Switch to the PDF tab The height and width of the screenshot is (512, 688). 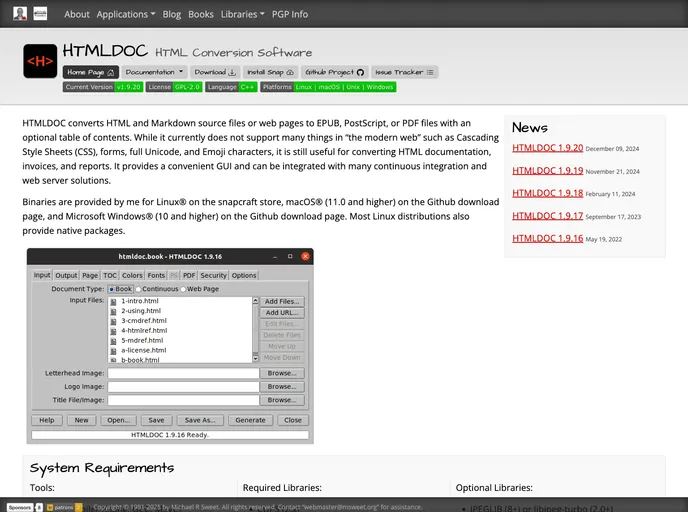point(189,276)
